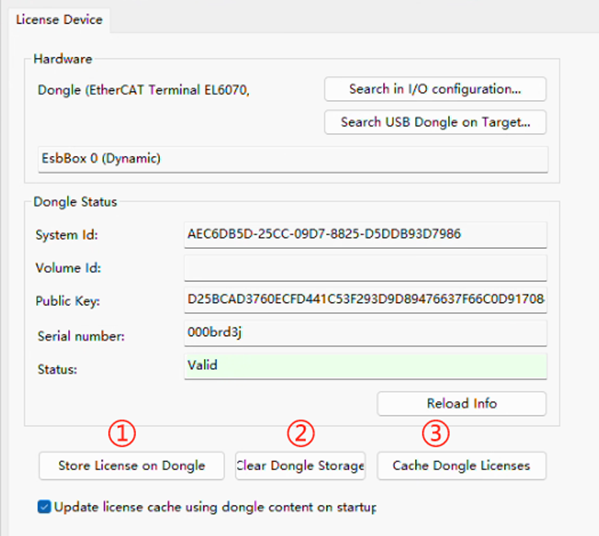Toggle Update license cache on startup checkbox
The image size is (599, 536).
(x=44, y=507)
